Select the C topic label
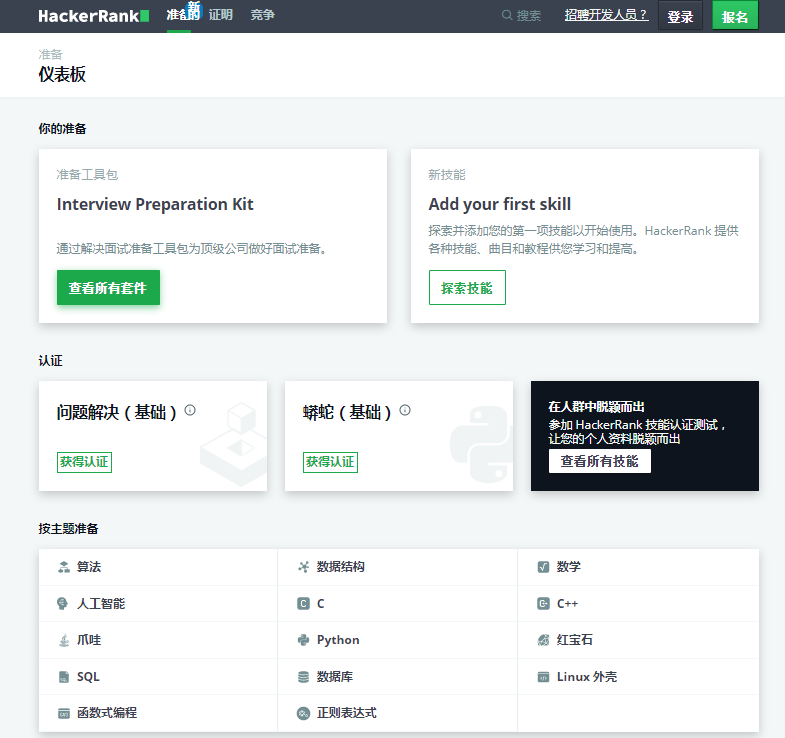 [320, 603]
